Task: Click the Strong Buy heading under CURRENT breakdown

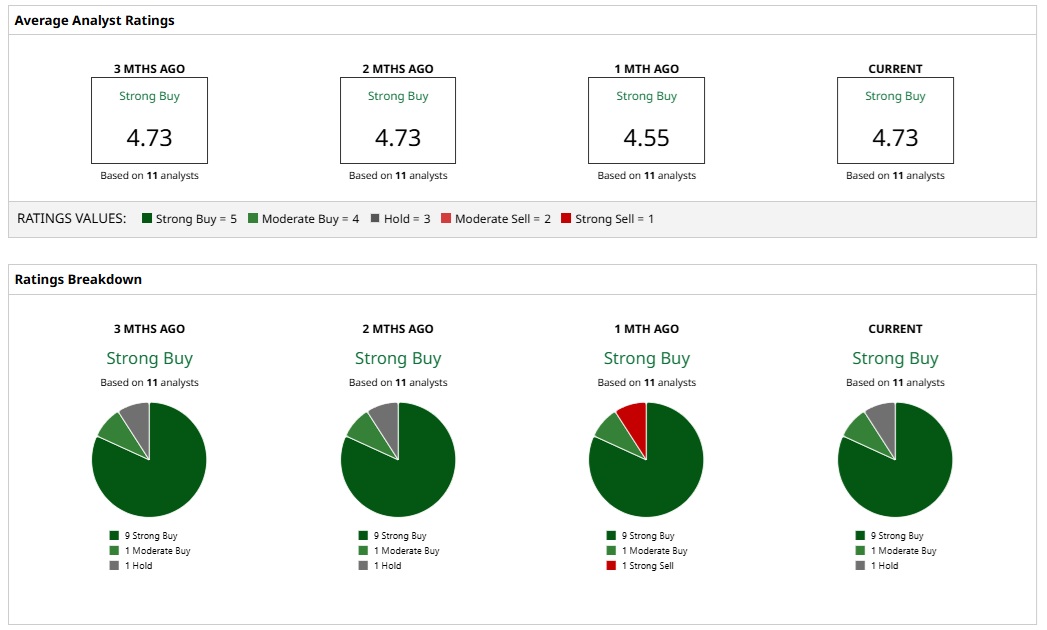Action: [x=895, y=358]
